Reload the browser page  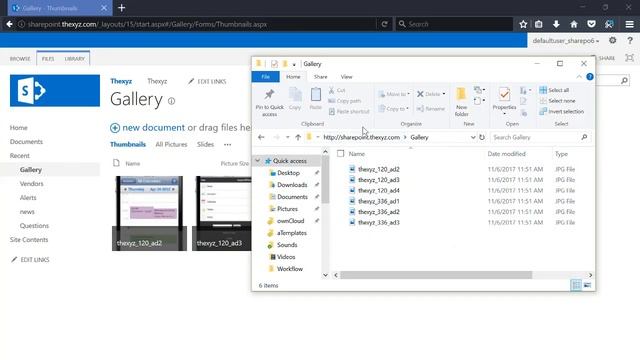tap(384, 24)
